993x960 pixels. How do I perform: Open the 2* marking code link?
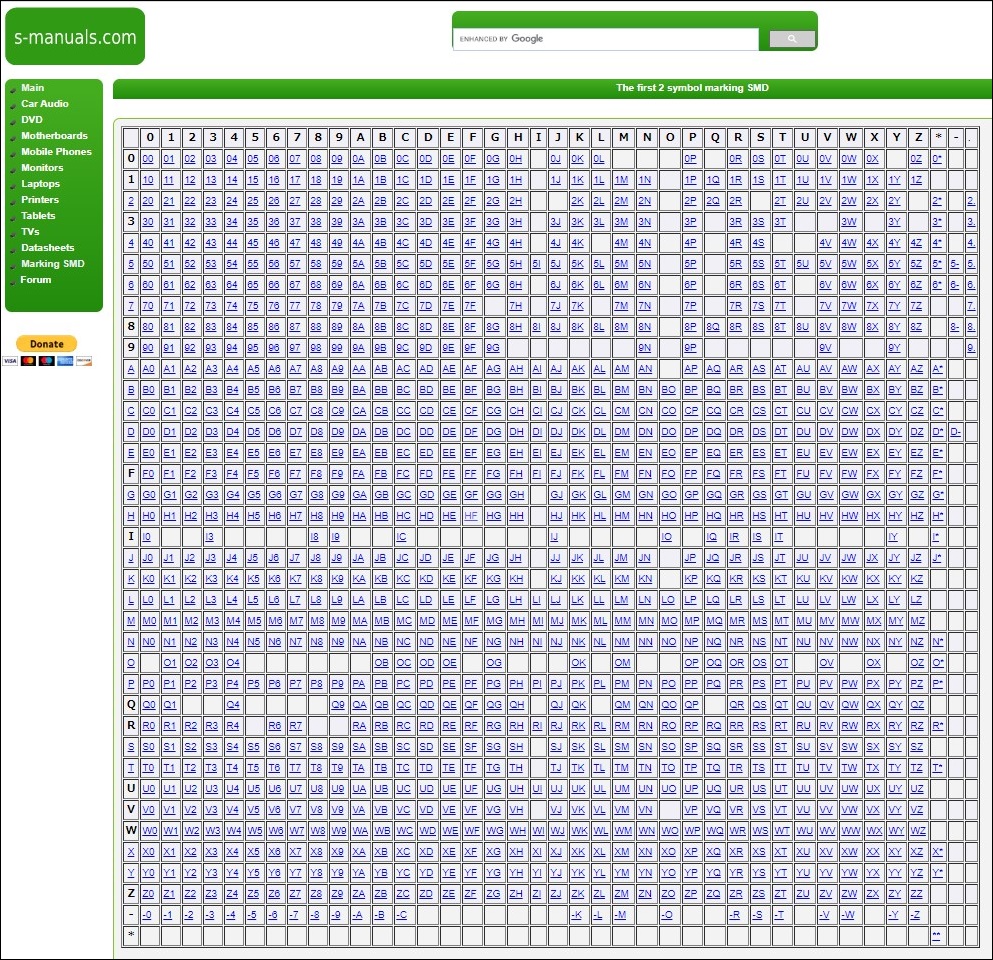point(937,201)
